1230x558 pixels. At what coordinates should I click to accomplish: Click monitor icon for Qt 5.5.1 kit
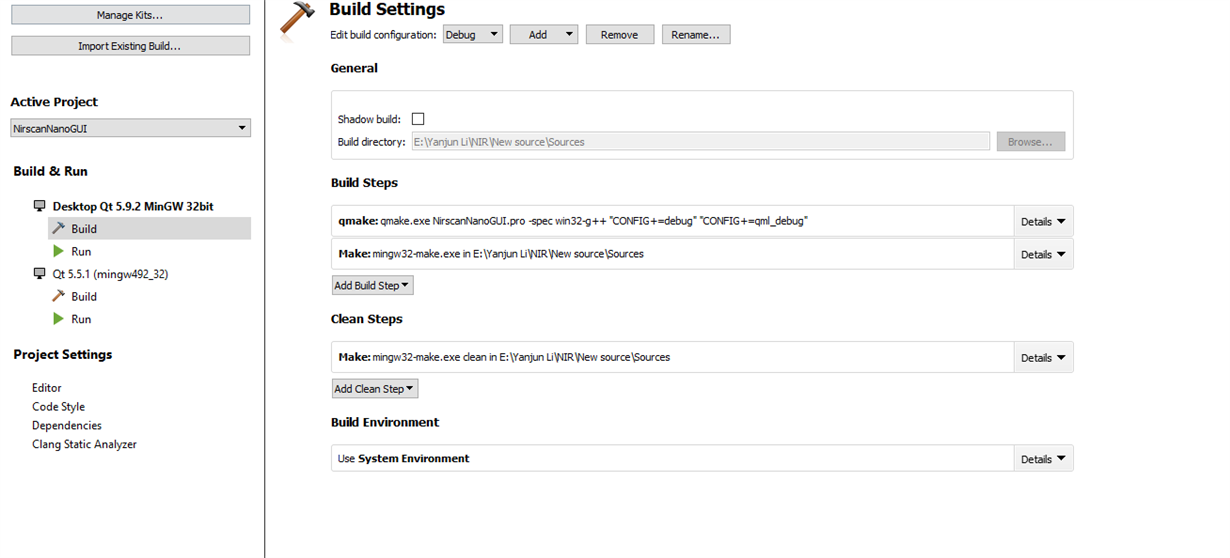coord(39,273)
